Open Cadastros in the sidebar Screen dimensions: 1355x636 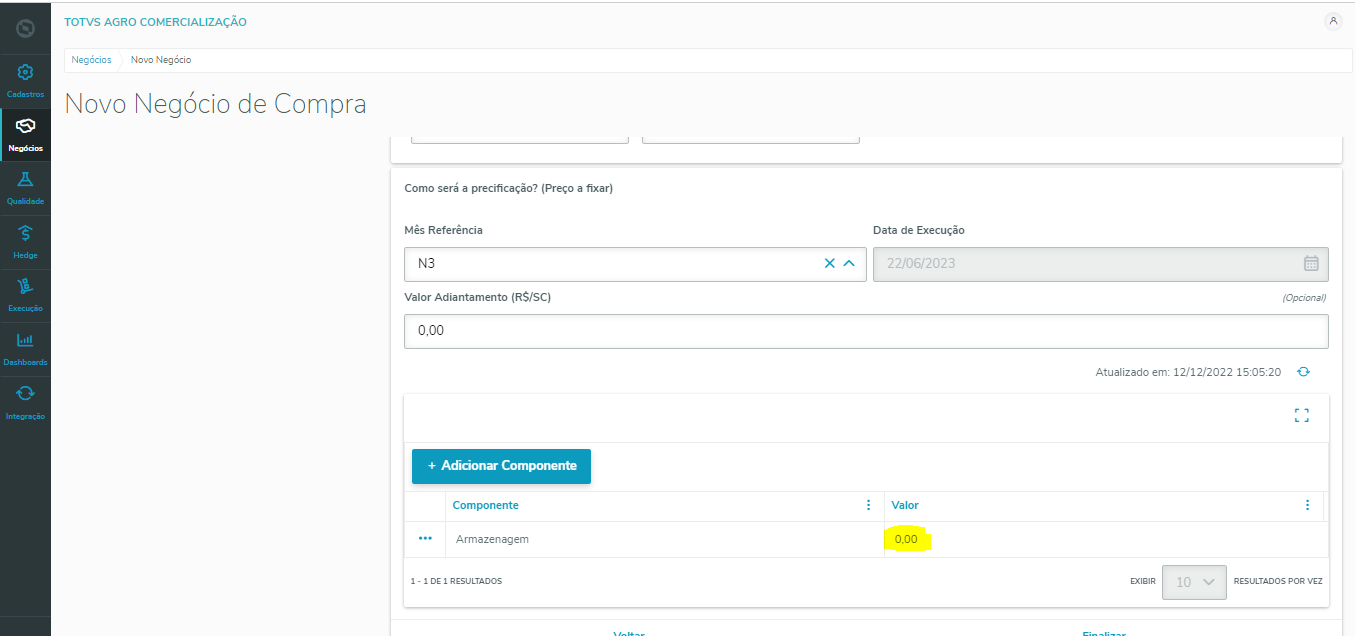(x=25, y=81)
